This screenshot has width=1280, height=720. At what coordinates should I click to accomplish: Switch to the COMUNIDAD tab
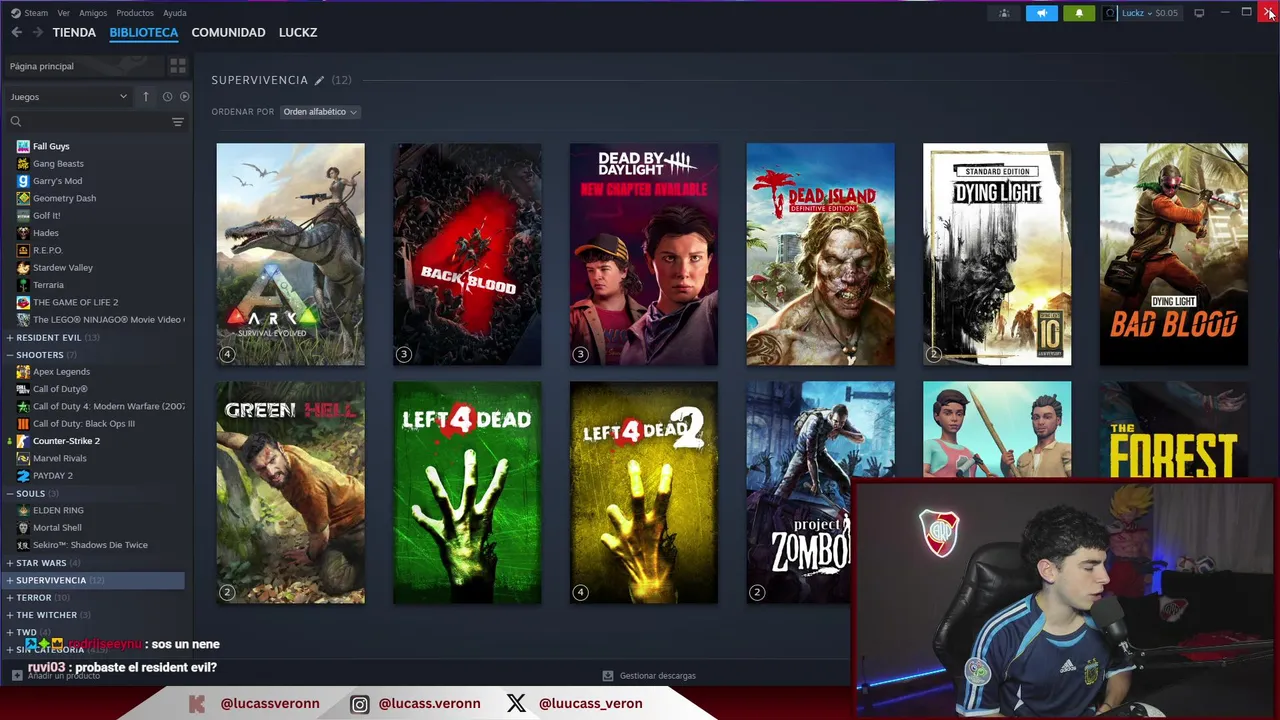[x=228, y=32]
